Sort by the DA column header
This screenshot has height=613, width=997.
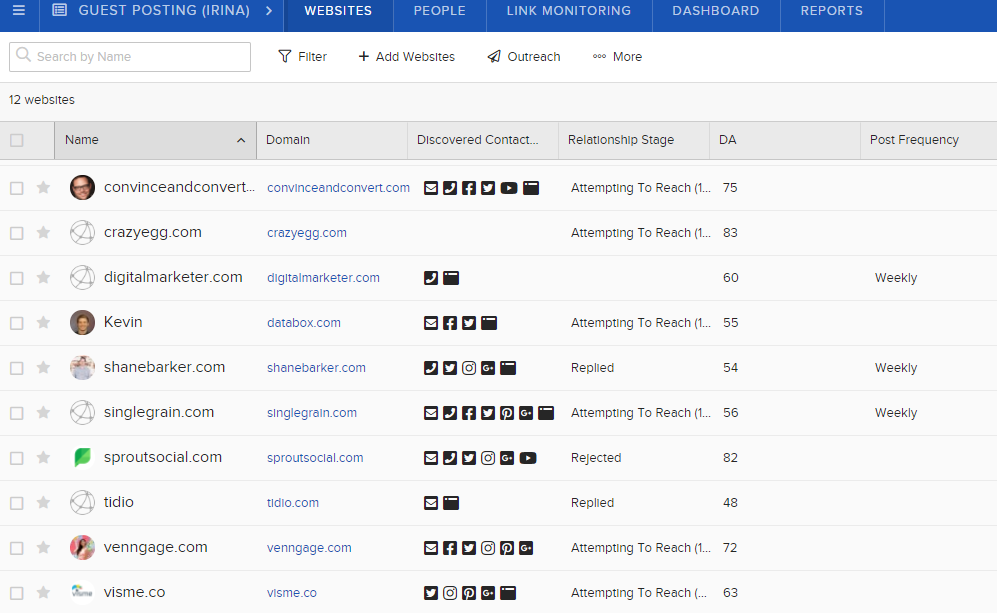(x=727, y=140)
